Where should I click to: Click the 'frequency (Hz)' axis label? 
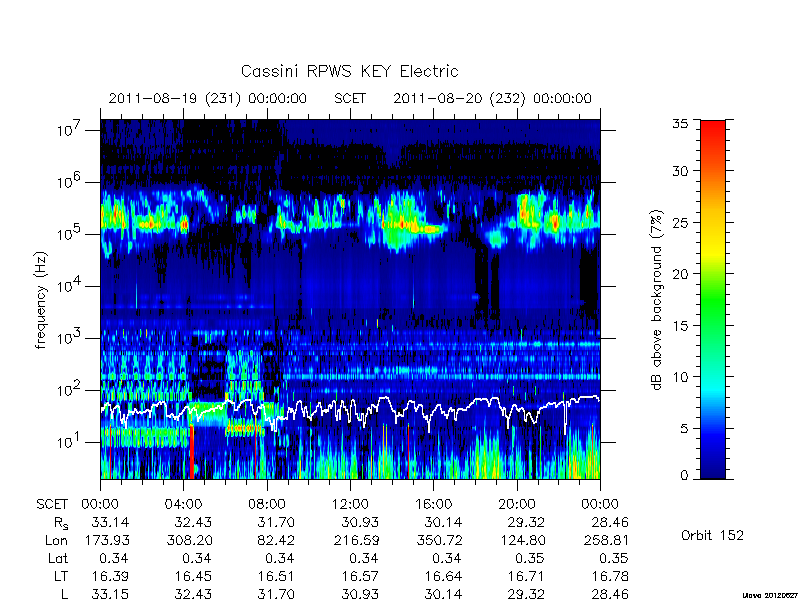pyautogui.click(x=41, y=301)
